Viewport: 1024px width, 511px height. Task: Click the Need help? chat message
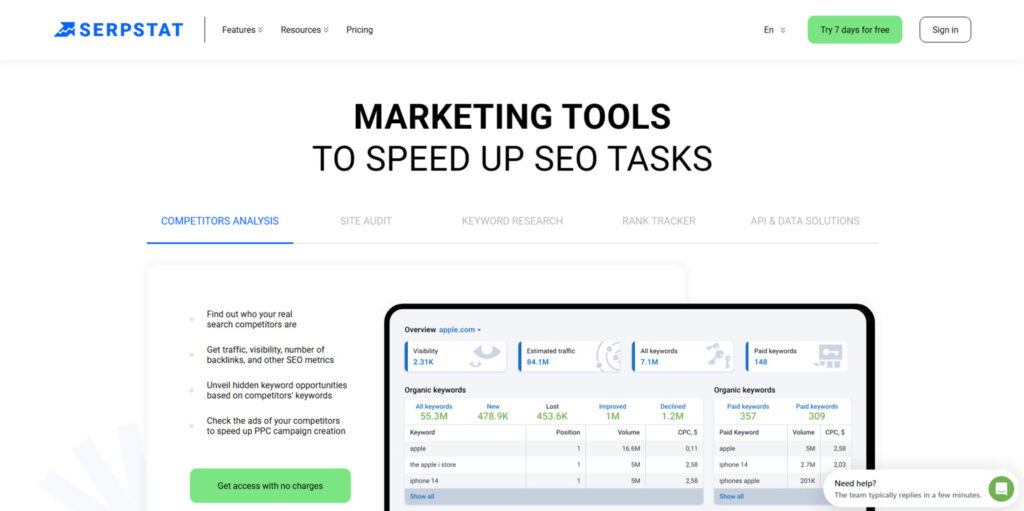coord(908,489)
